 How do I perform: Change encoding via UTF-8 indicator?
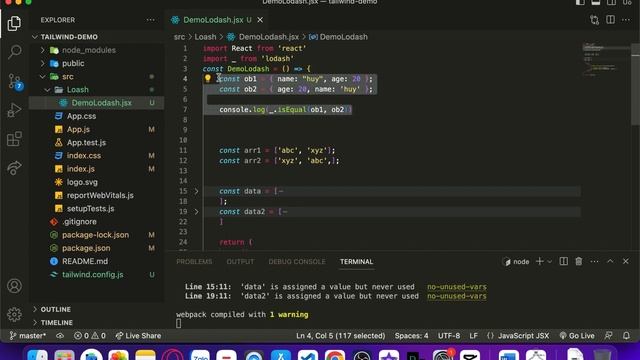449,336
